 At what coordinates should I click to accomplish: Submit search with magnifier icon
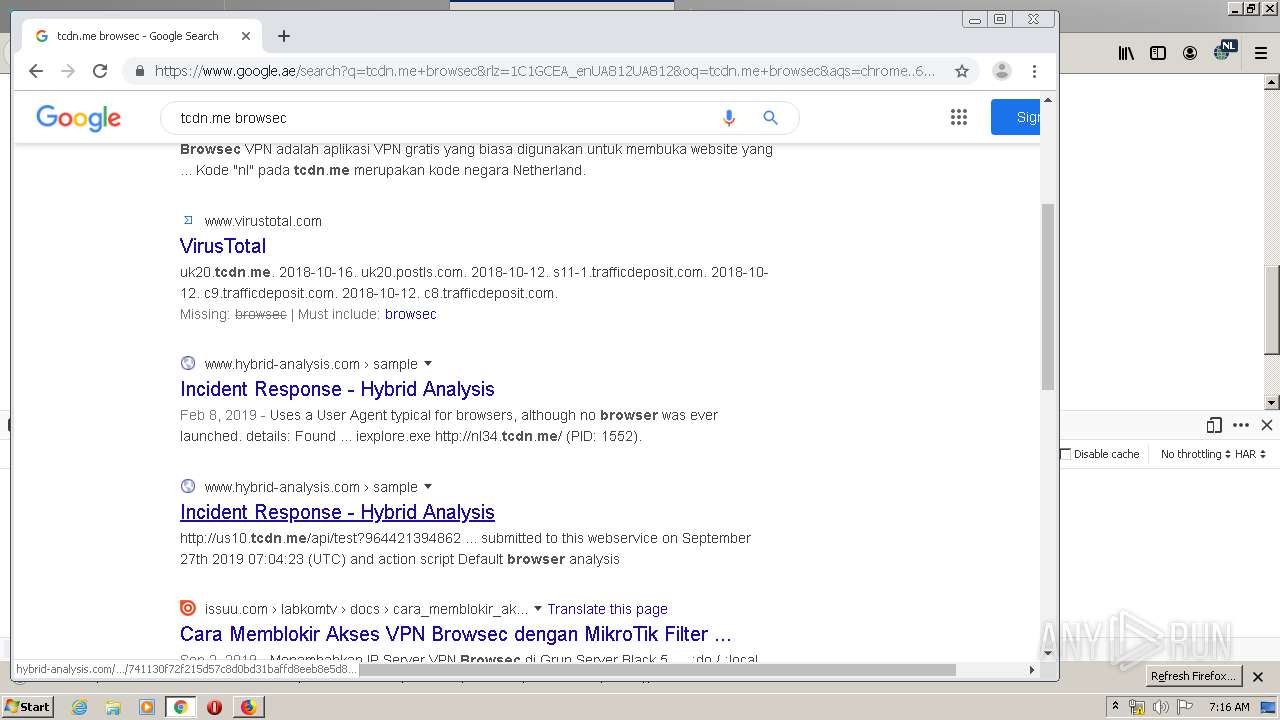(770, 118)
